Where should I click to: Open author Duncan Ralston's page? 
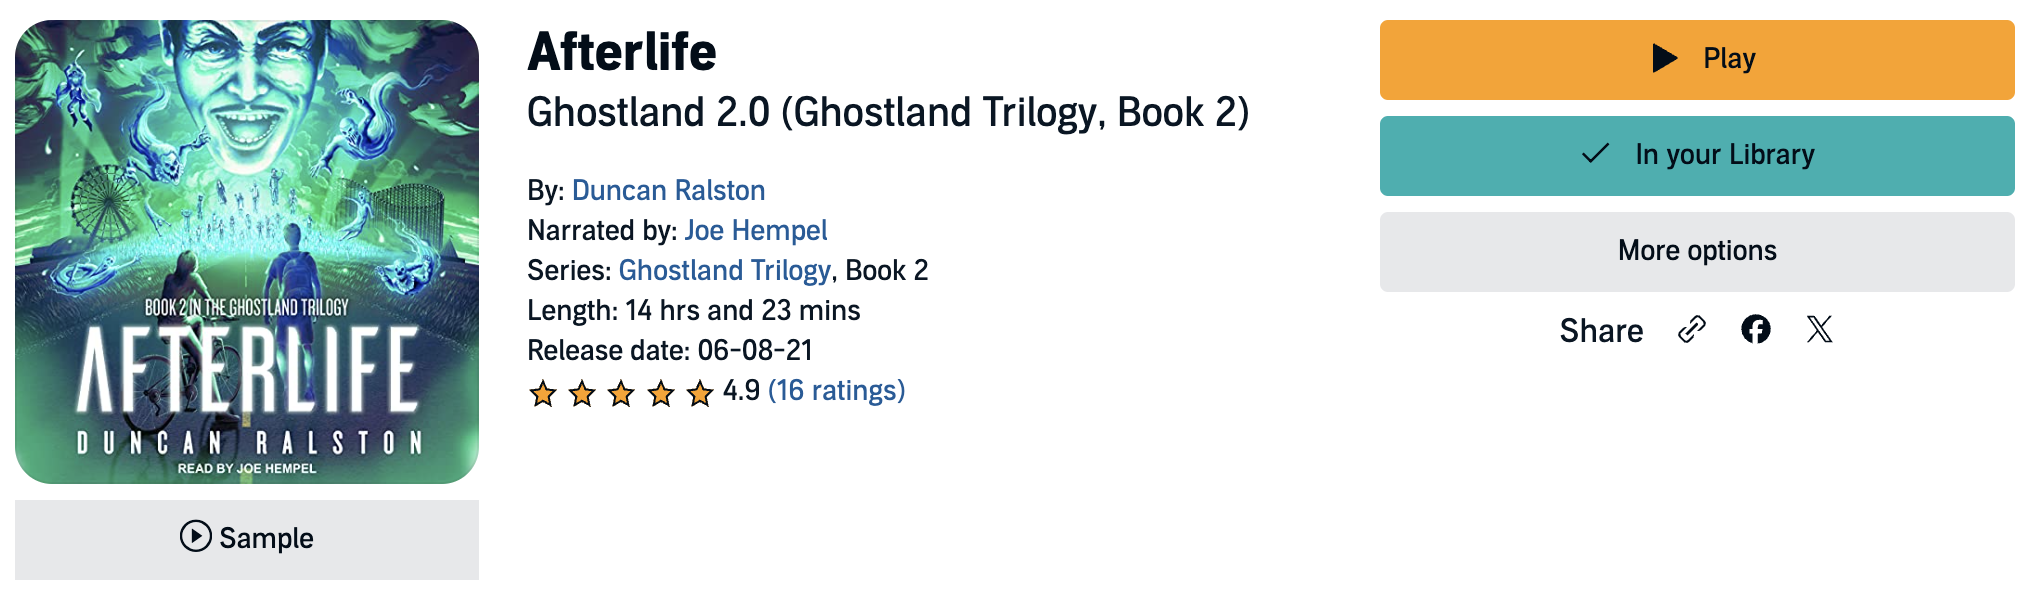[x=668, y=190]
